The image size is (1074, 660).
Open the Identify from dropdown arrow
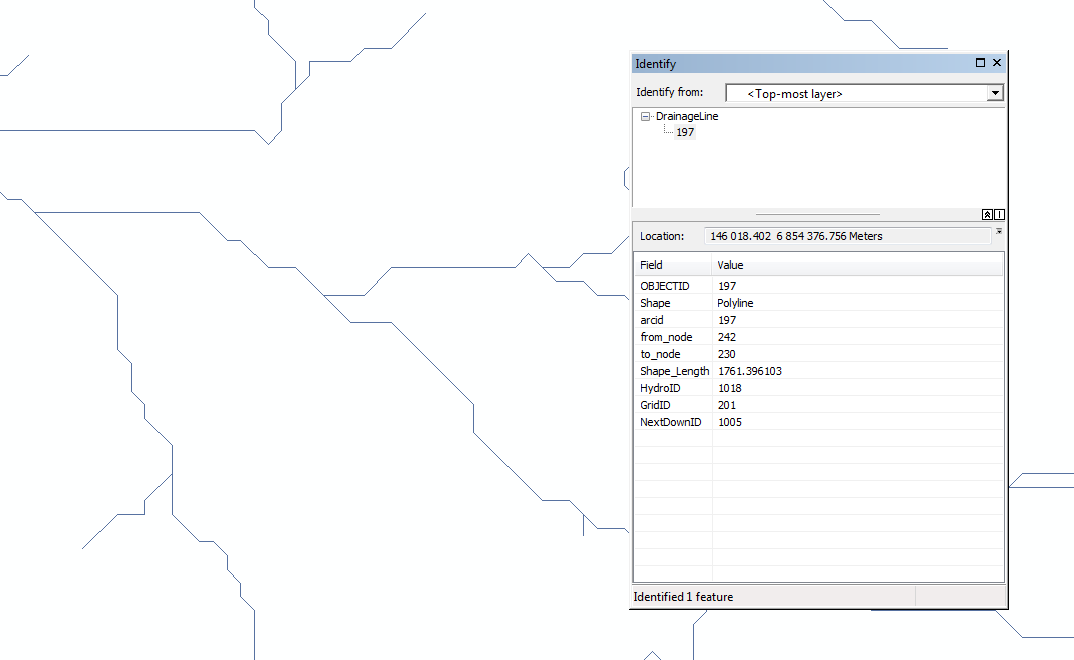coord(994,93)
